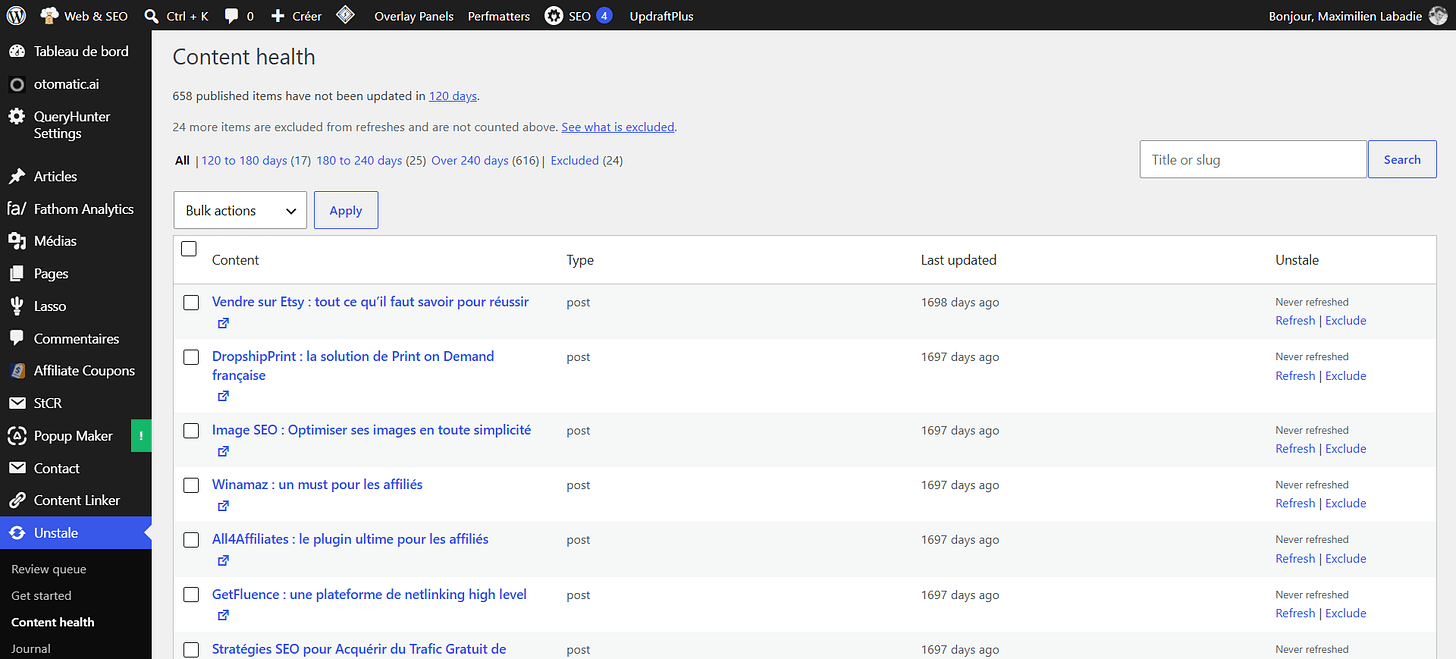Refresh the Vendre sur Etsy post

coord(1295,321)
